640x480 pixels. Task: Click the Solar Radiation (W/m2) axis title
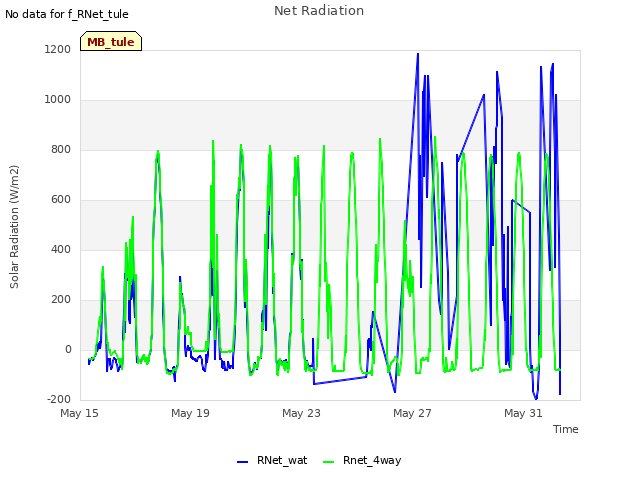tap(14, 227)
